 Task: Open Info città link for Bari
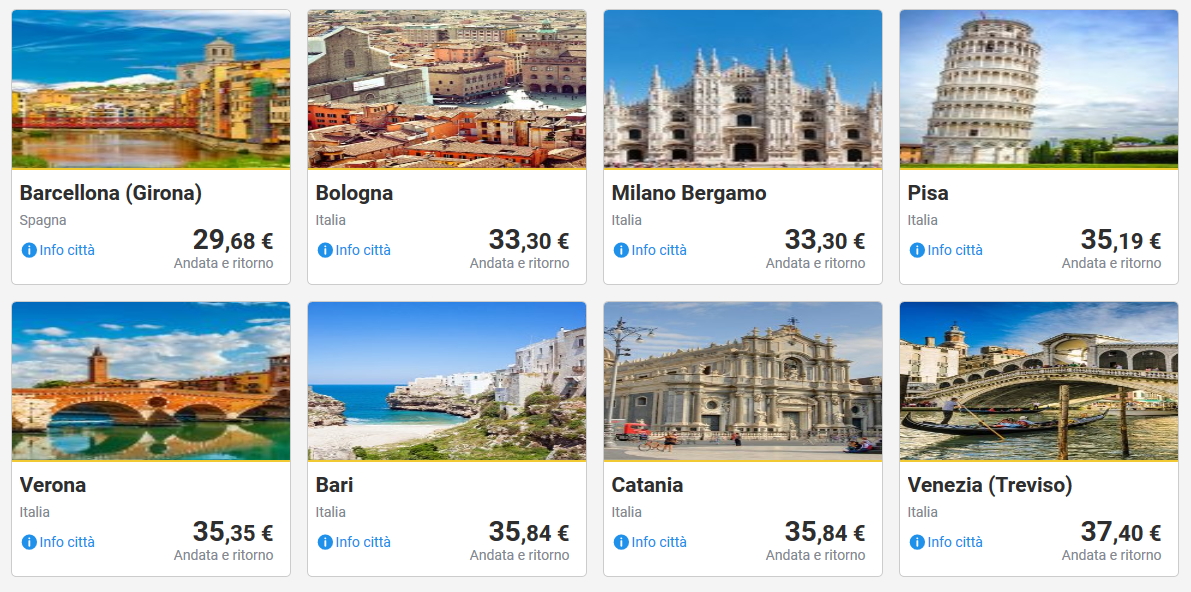[x=363, y=542]
